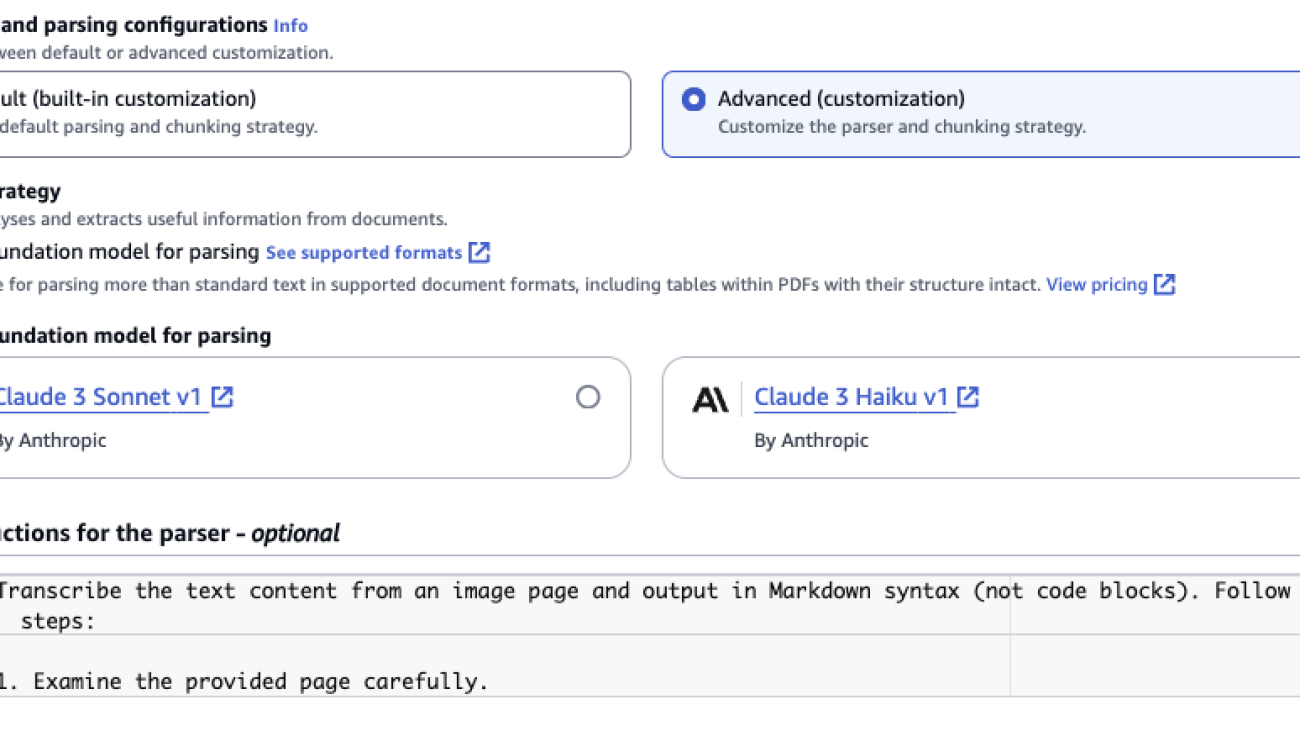The image size is (1300, 731).
Task: Click 'By Anthropic' under Claude 3 Sonnet
Action: (x=52, y=440)
